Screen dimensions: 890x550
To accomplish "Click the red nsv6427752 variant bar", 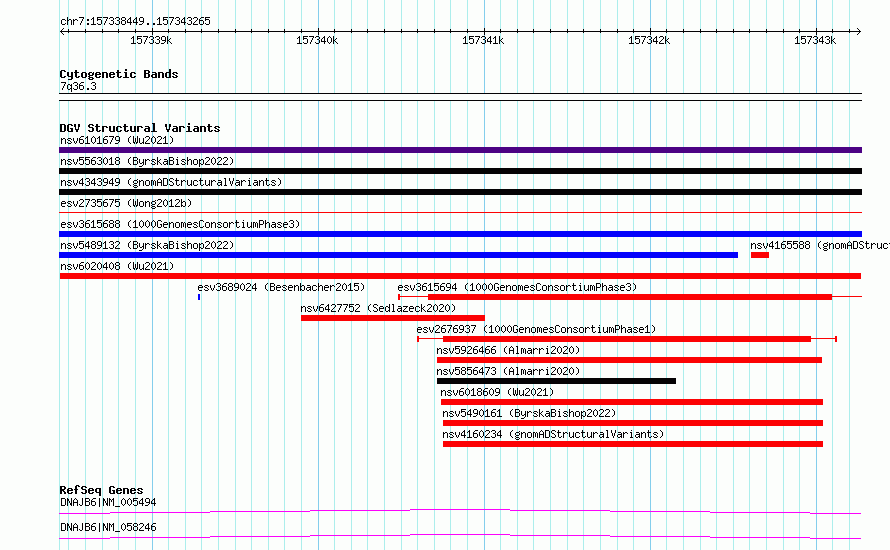I will coord(393,318).
